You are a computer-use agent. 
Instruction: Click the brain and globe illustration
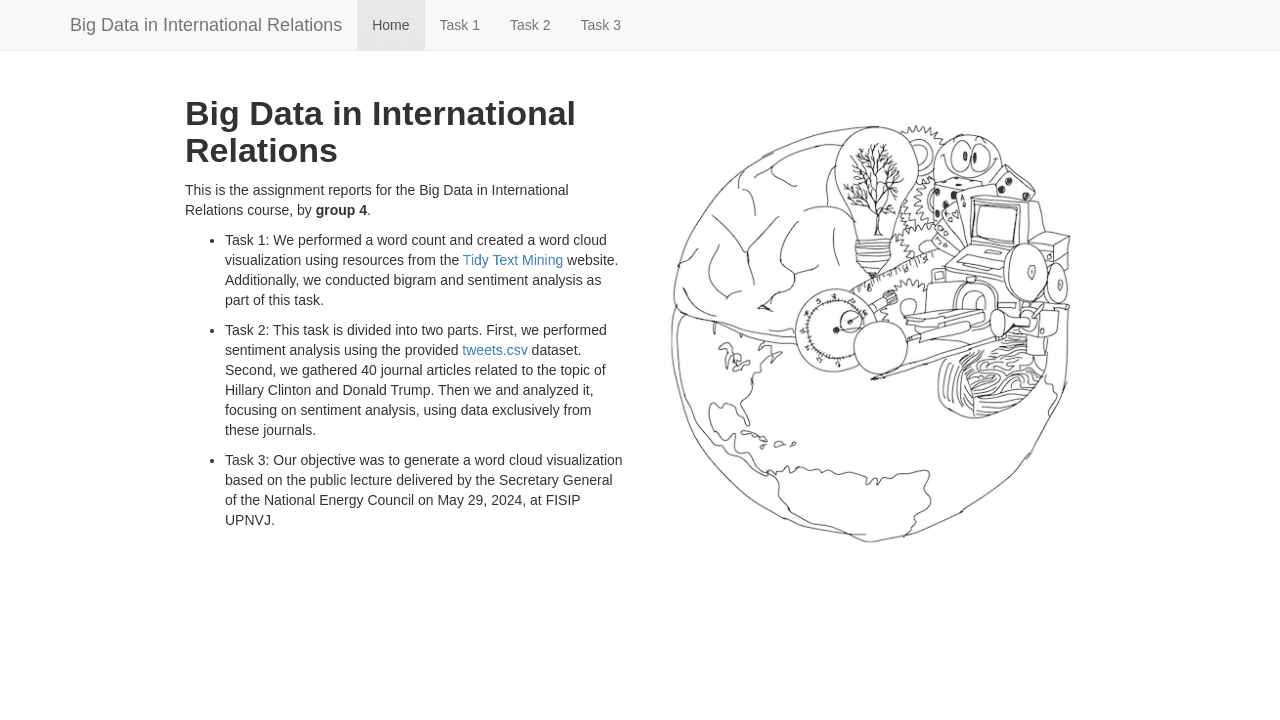pos(870,333)
